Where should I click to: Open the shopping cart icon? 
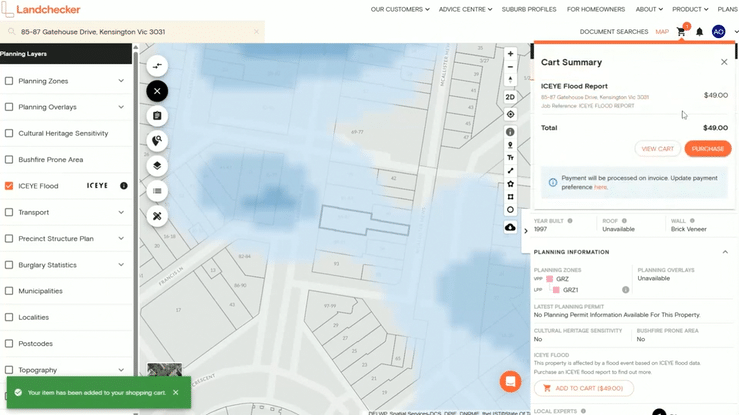[x=681, y=32]
